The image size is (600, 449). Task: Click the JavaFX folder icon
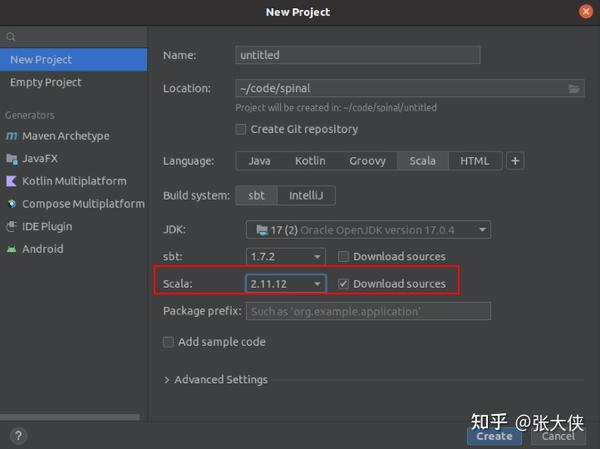tap(12, 159)
